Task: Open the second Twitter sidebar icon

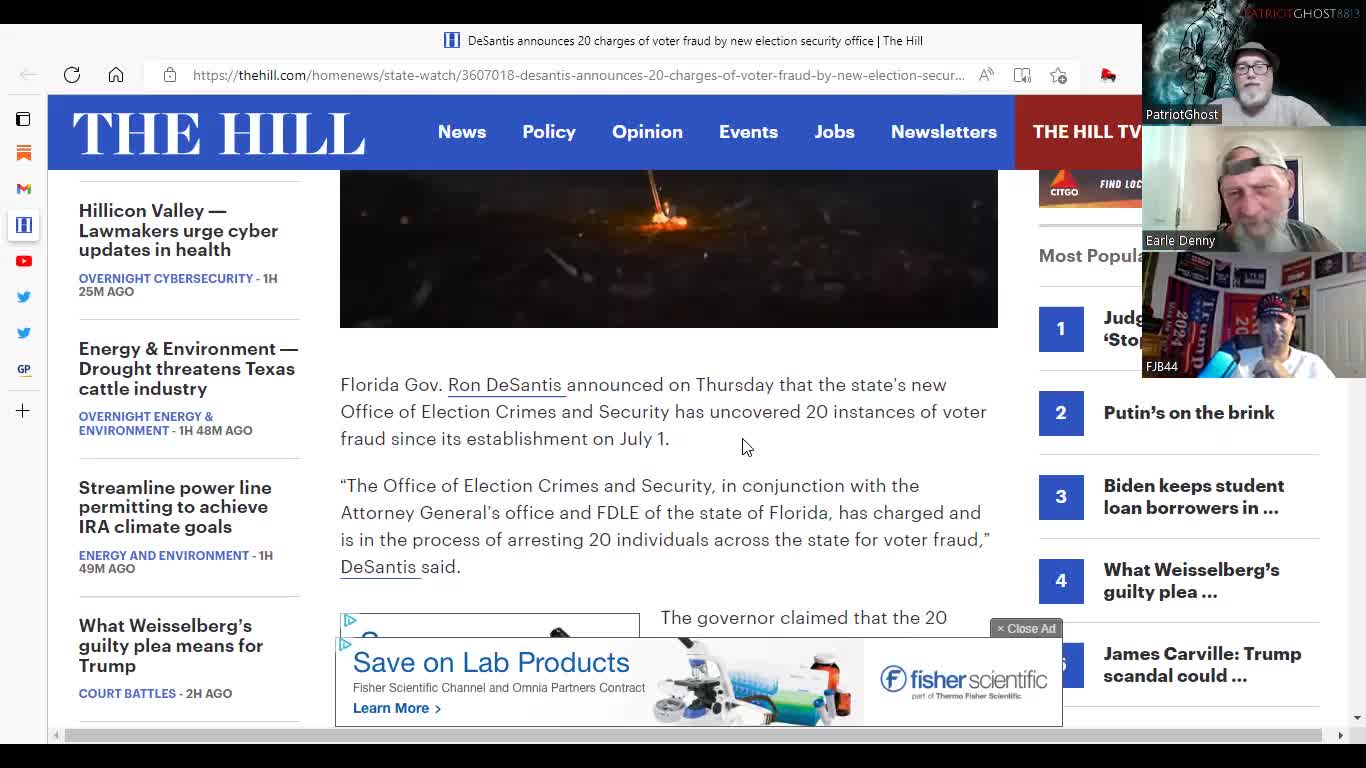Action: tap(24, 333)
